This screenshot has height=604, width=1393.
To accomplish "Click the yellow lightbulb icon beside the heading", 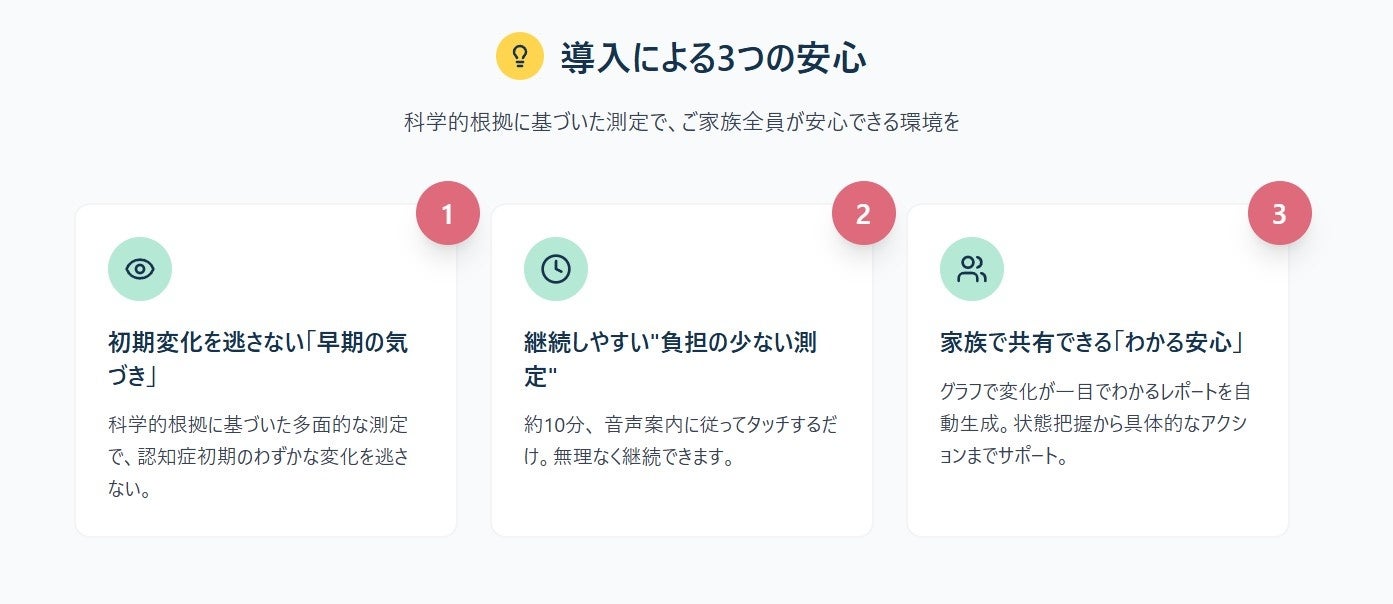I will (x=519, y=56).
